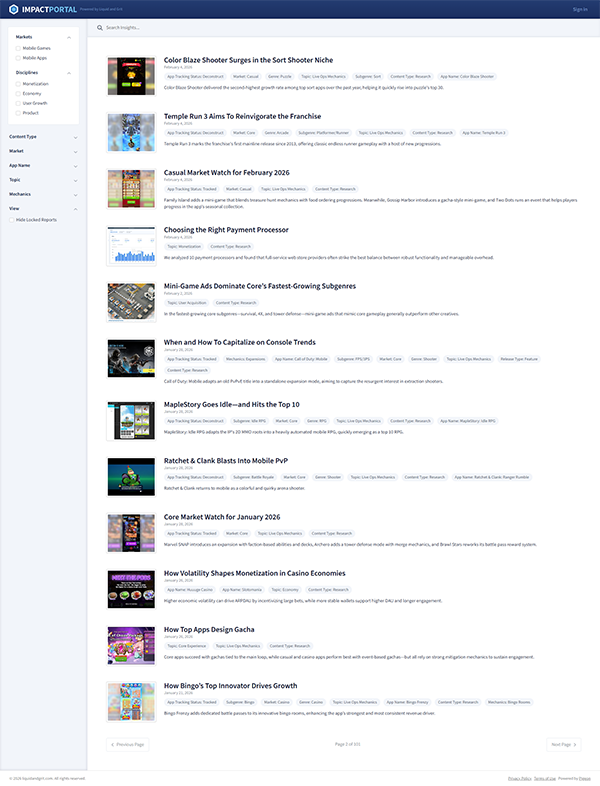The image size is (600, 786).
Task: Collapse the Markets filter group
Action: (x=69, y=37)
